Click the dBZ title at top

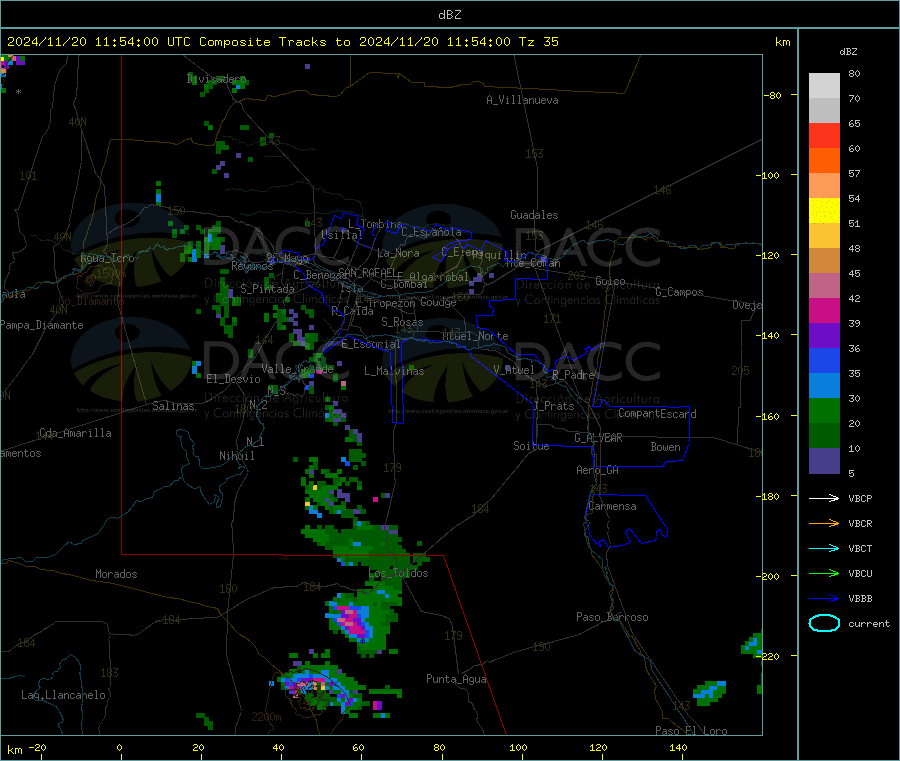click(449, 15)
